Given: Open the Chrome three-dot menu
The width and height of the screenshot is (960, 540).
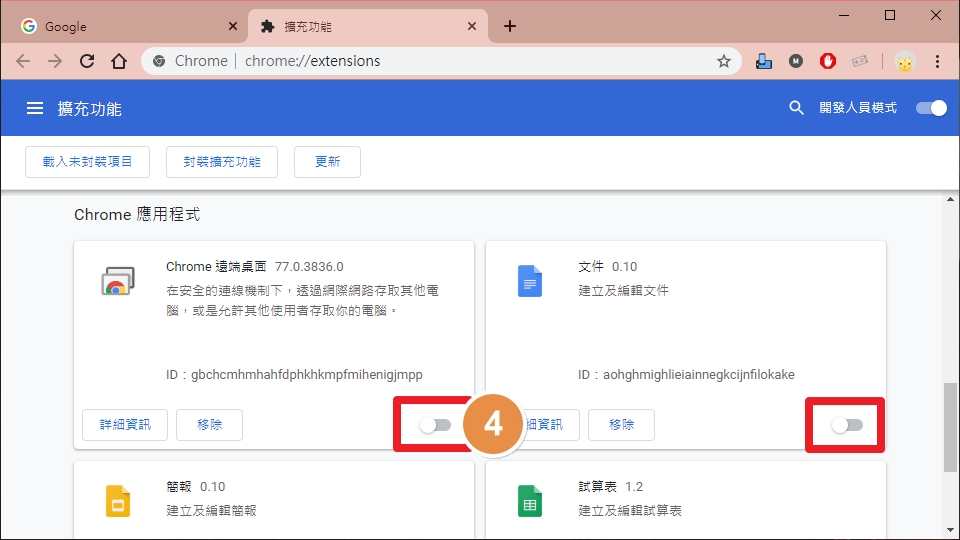Looking at the screenshot, I should click(937, 61).
